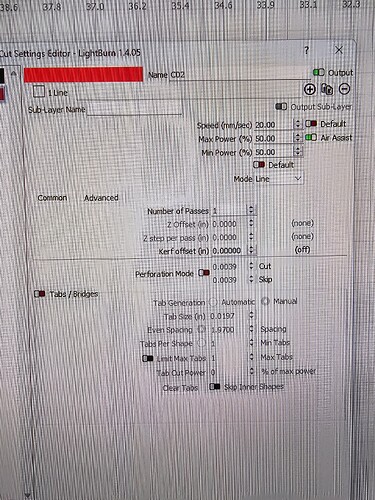The image size is (375, 500).
Task: Select the Tabs Per Shape radio option
Action: (202, 343)
